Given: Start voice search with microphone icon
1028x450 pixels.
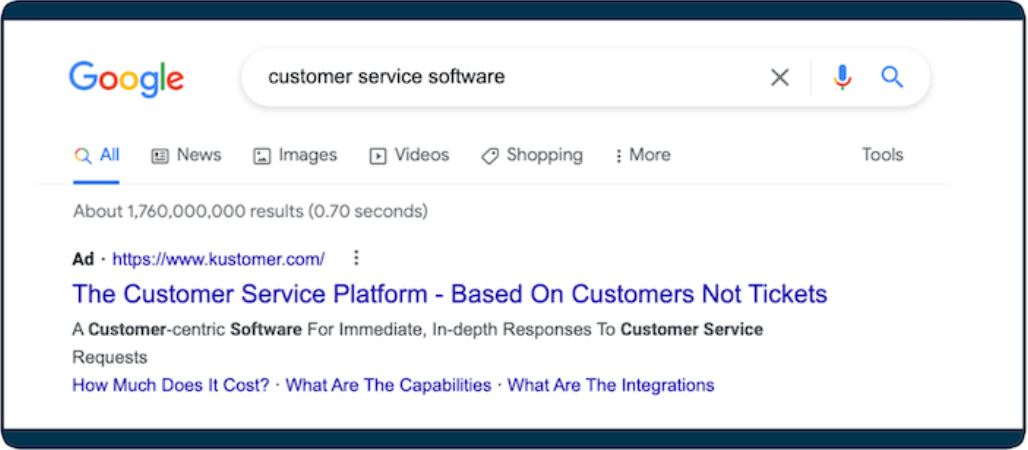Looking at the screenshot, I should (842, 77).
